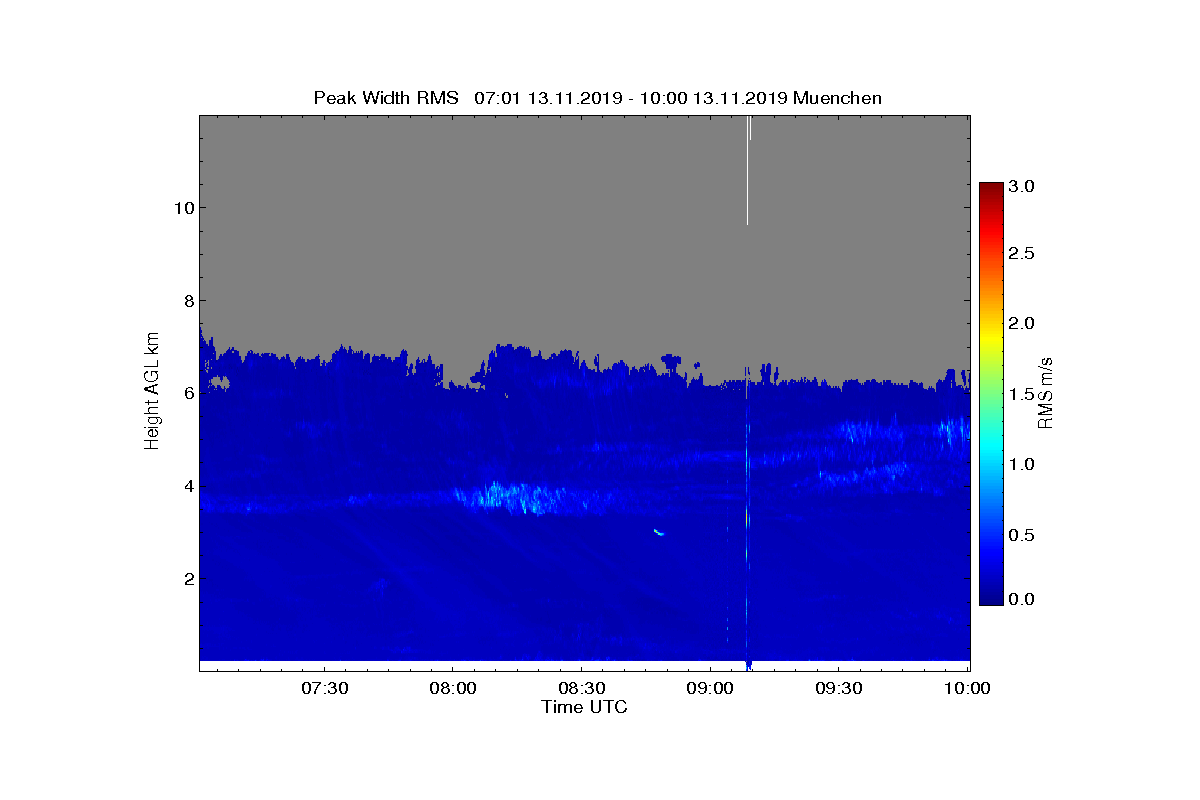Screen dimensions: 1200x800
Task: Click the white vertical line near 10 km
Action: tap(747, 170)
